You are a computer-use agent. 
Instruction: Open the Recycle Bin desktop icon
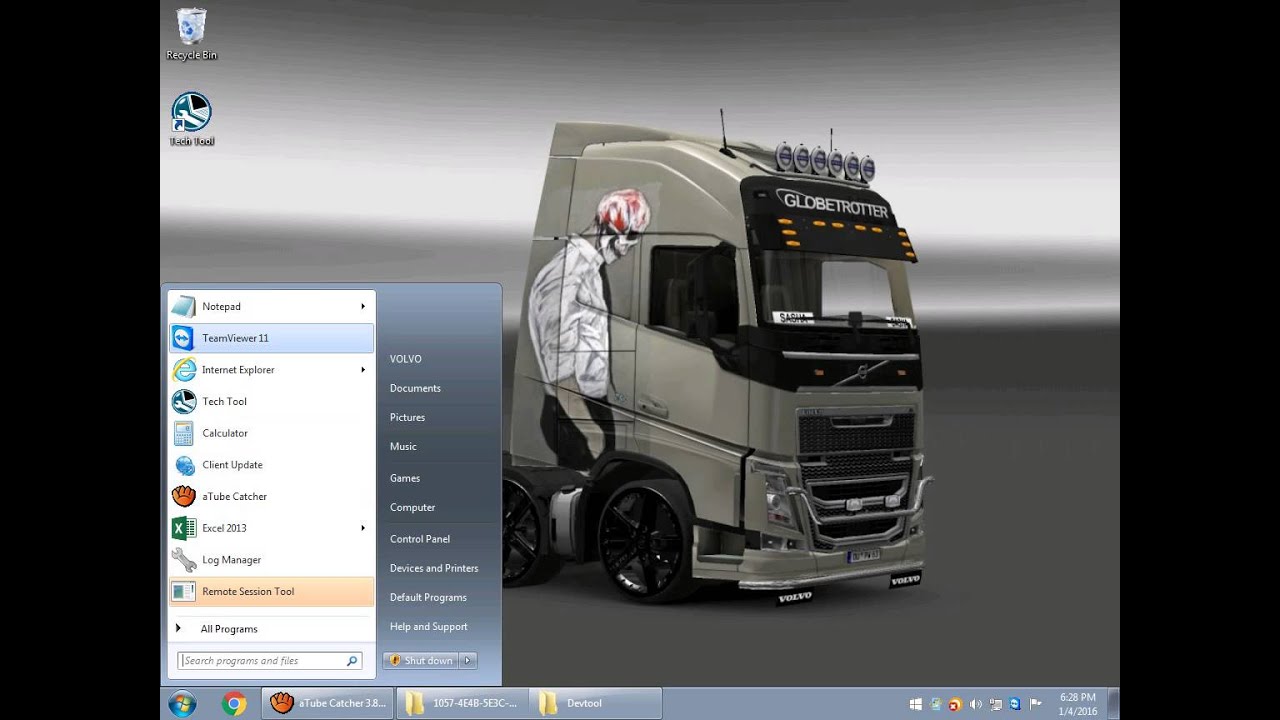191,35
